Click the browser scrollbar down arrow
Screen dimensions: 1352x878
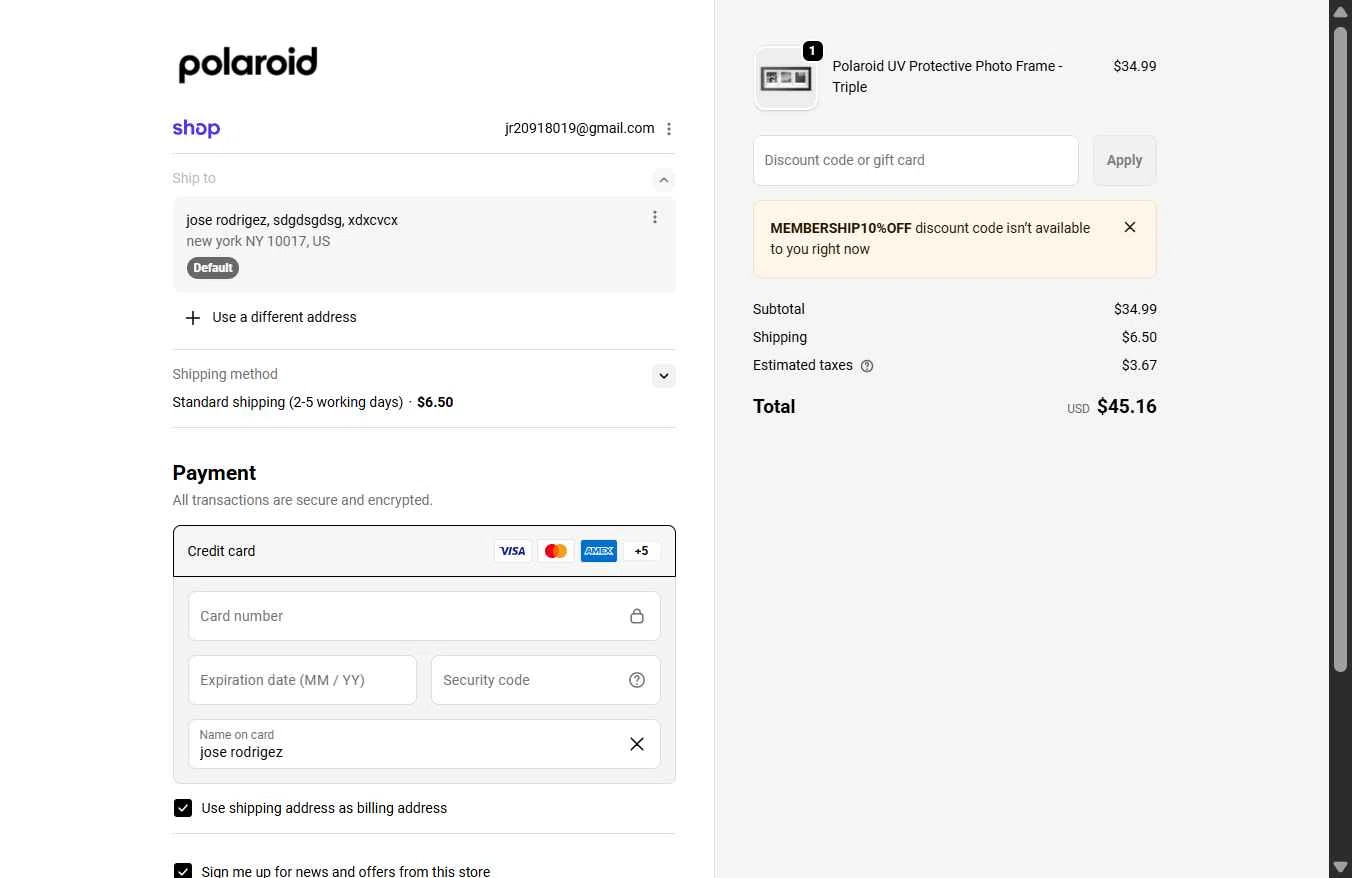pos(1340,866)
